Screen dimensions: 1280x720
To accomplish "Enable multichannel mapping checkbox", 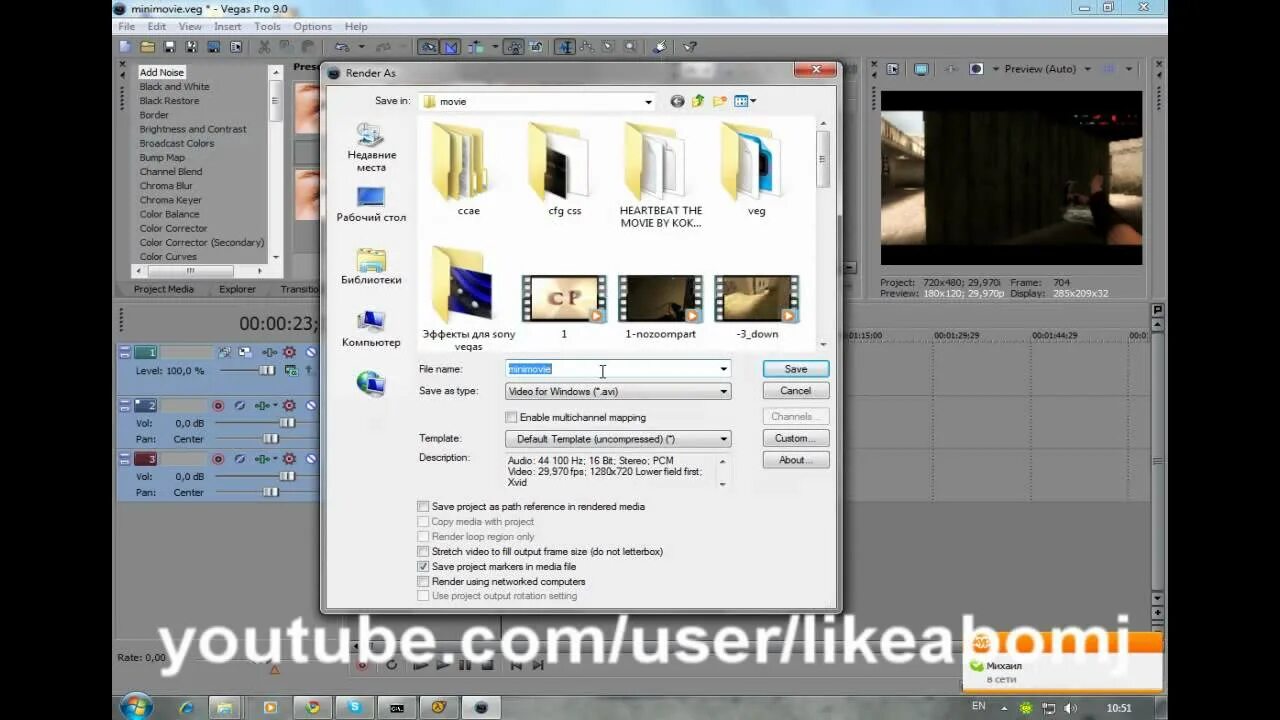I will 512,417.
